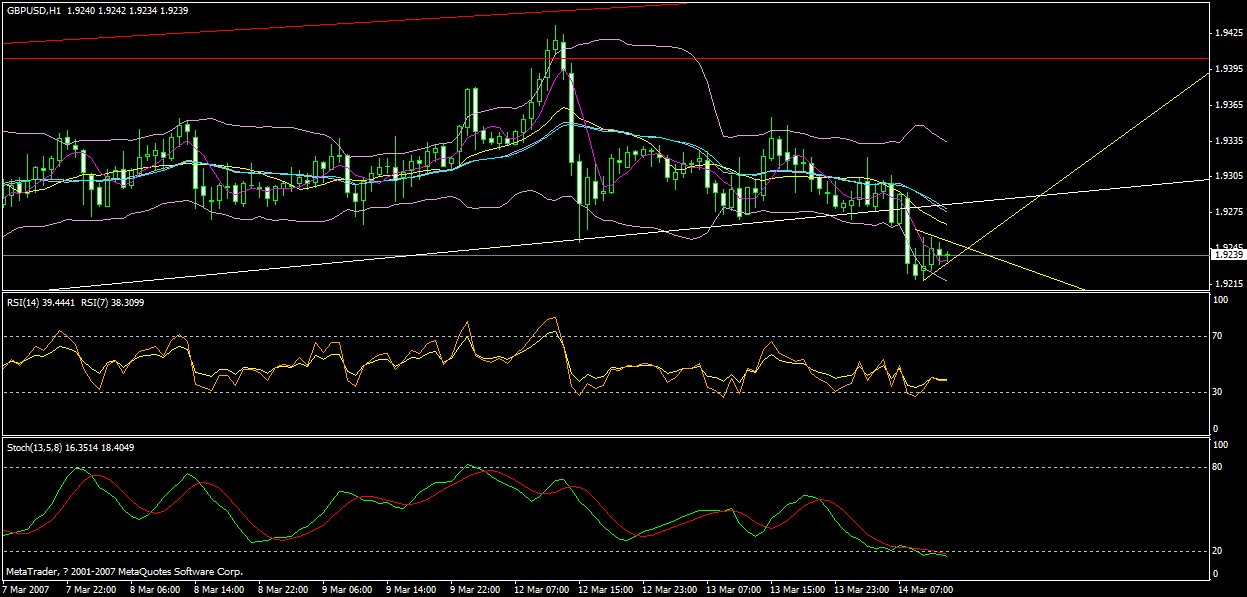Select the 8 Mar 06:00 time label

pyautogui.click(x=156, y=590)
